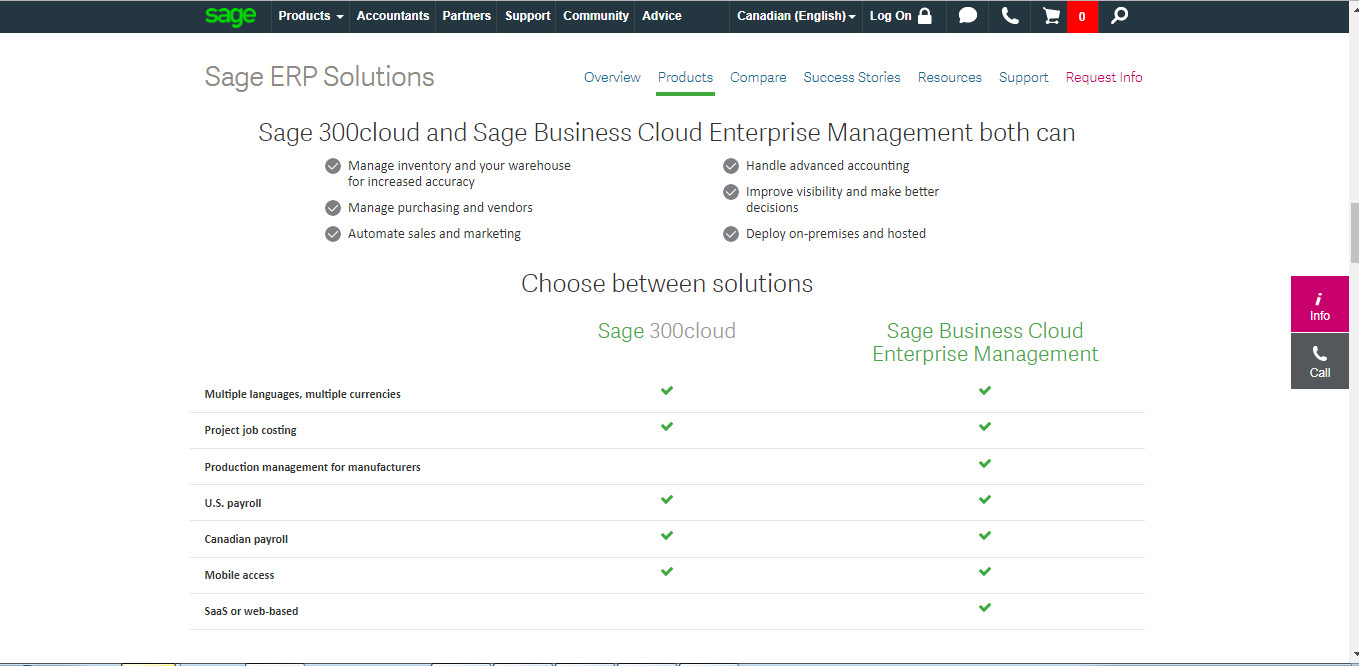The image size is (1359, 666).
Task: Click the Sage logo in the top bar
Action: click(230, 16)
